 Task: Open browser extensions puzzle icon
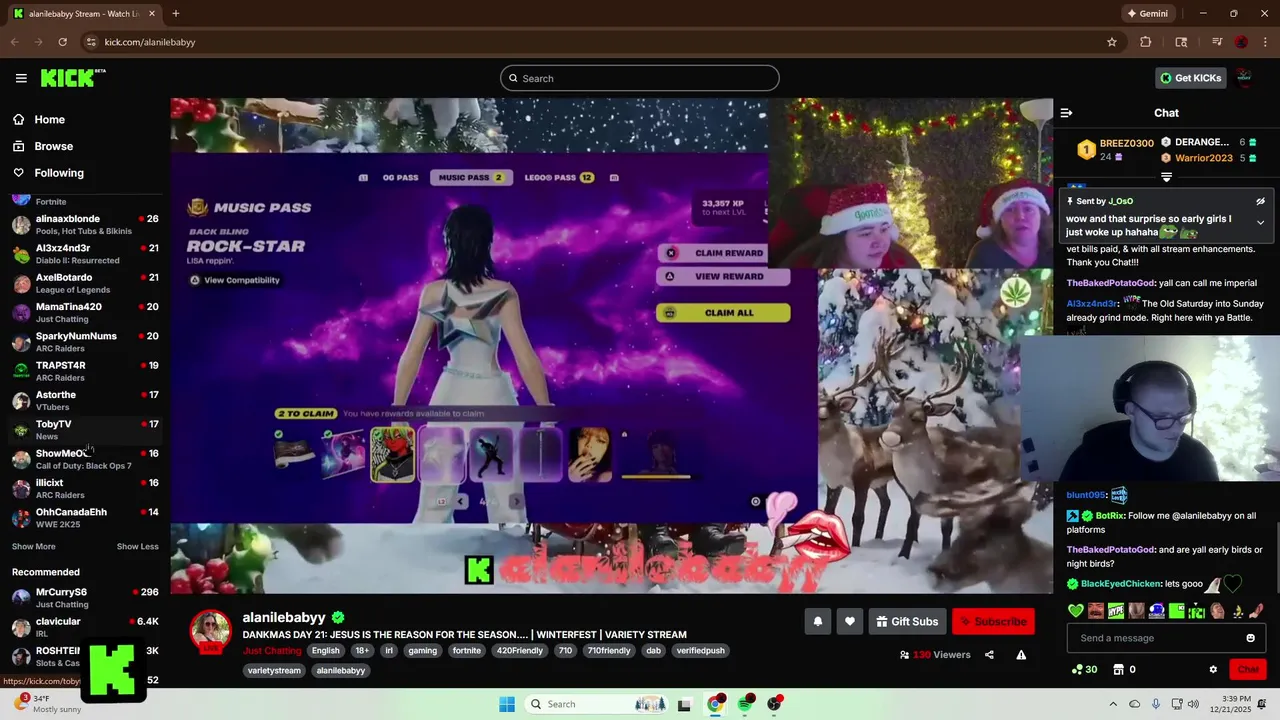point(1146,42)
